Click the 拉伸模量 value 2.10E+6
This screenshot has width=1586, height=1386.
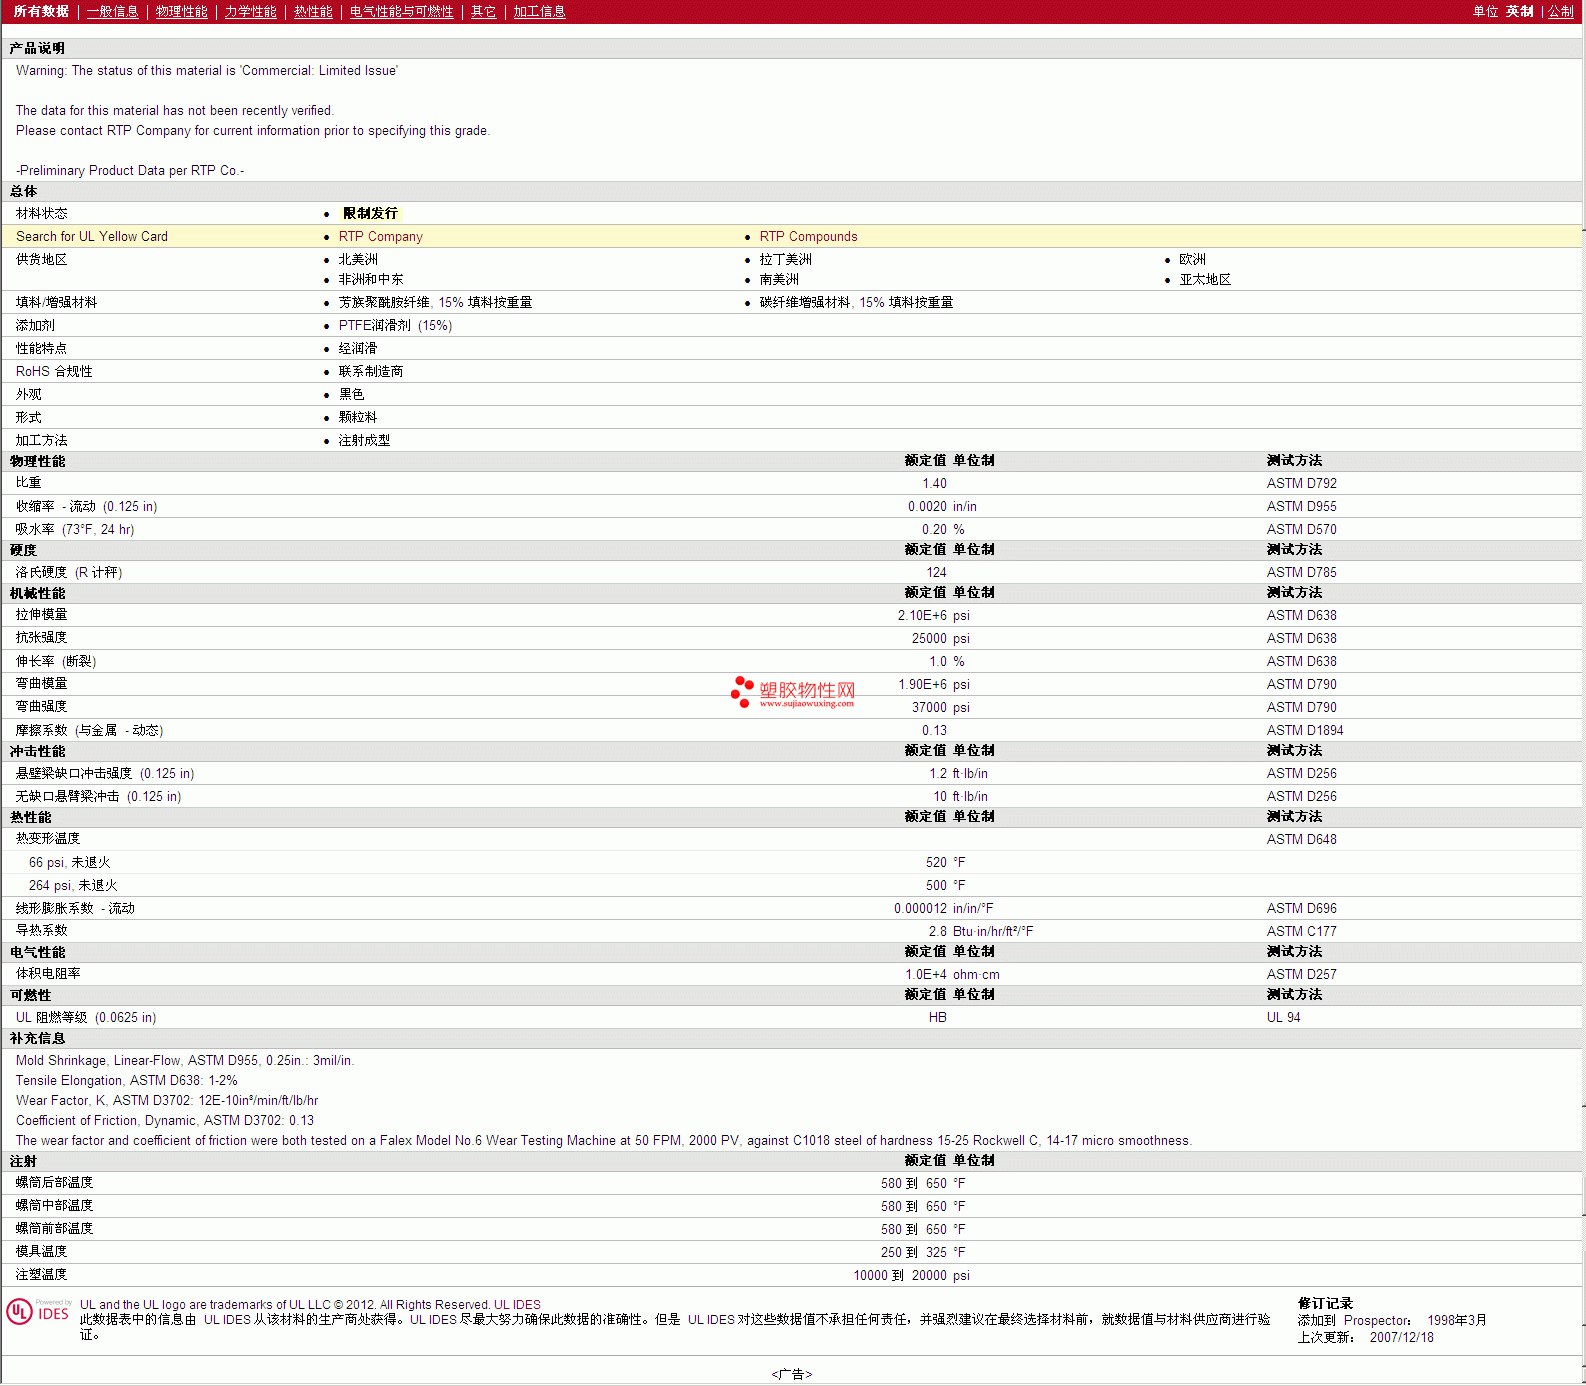(922, 616)
